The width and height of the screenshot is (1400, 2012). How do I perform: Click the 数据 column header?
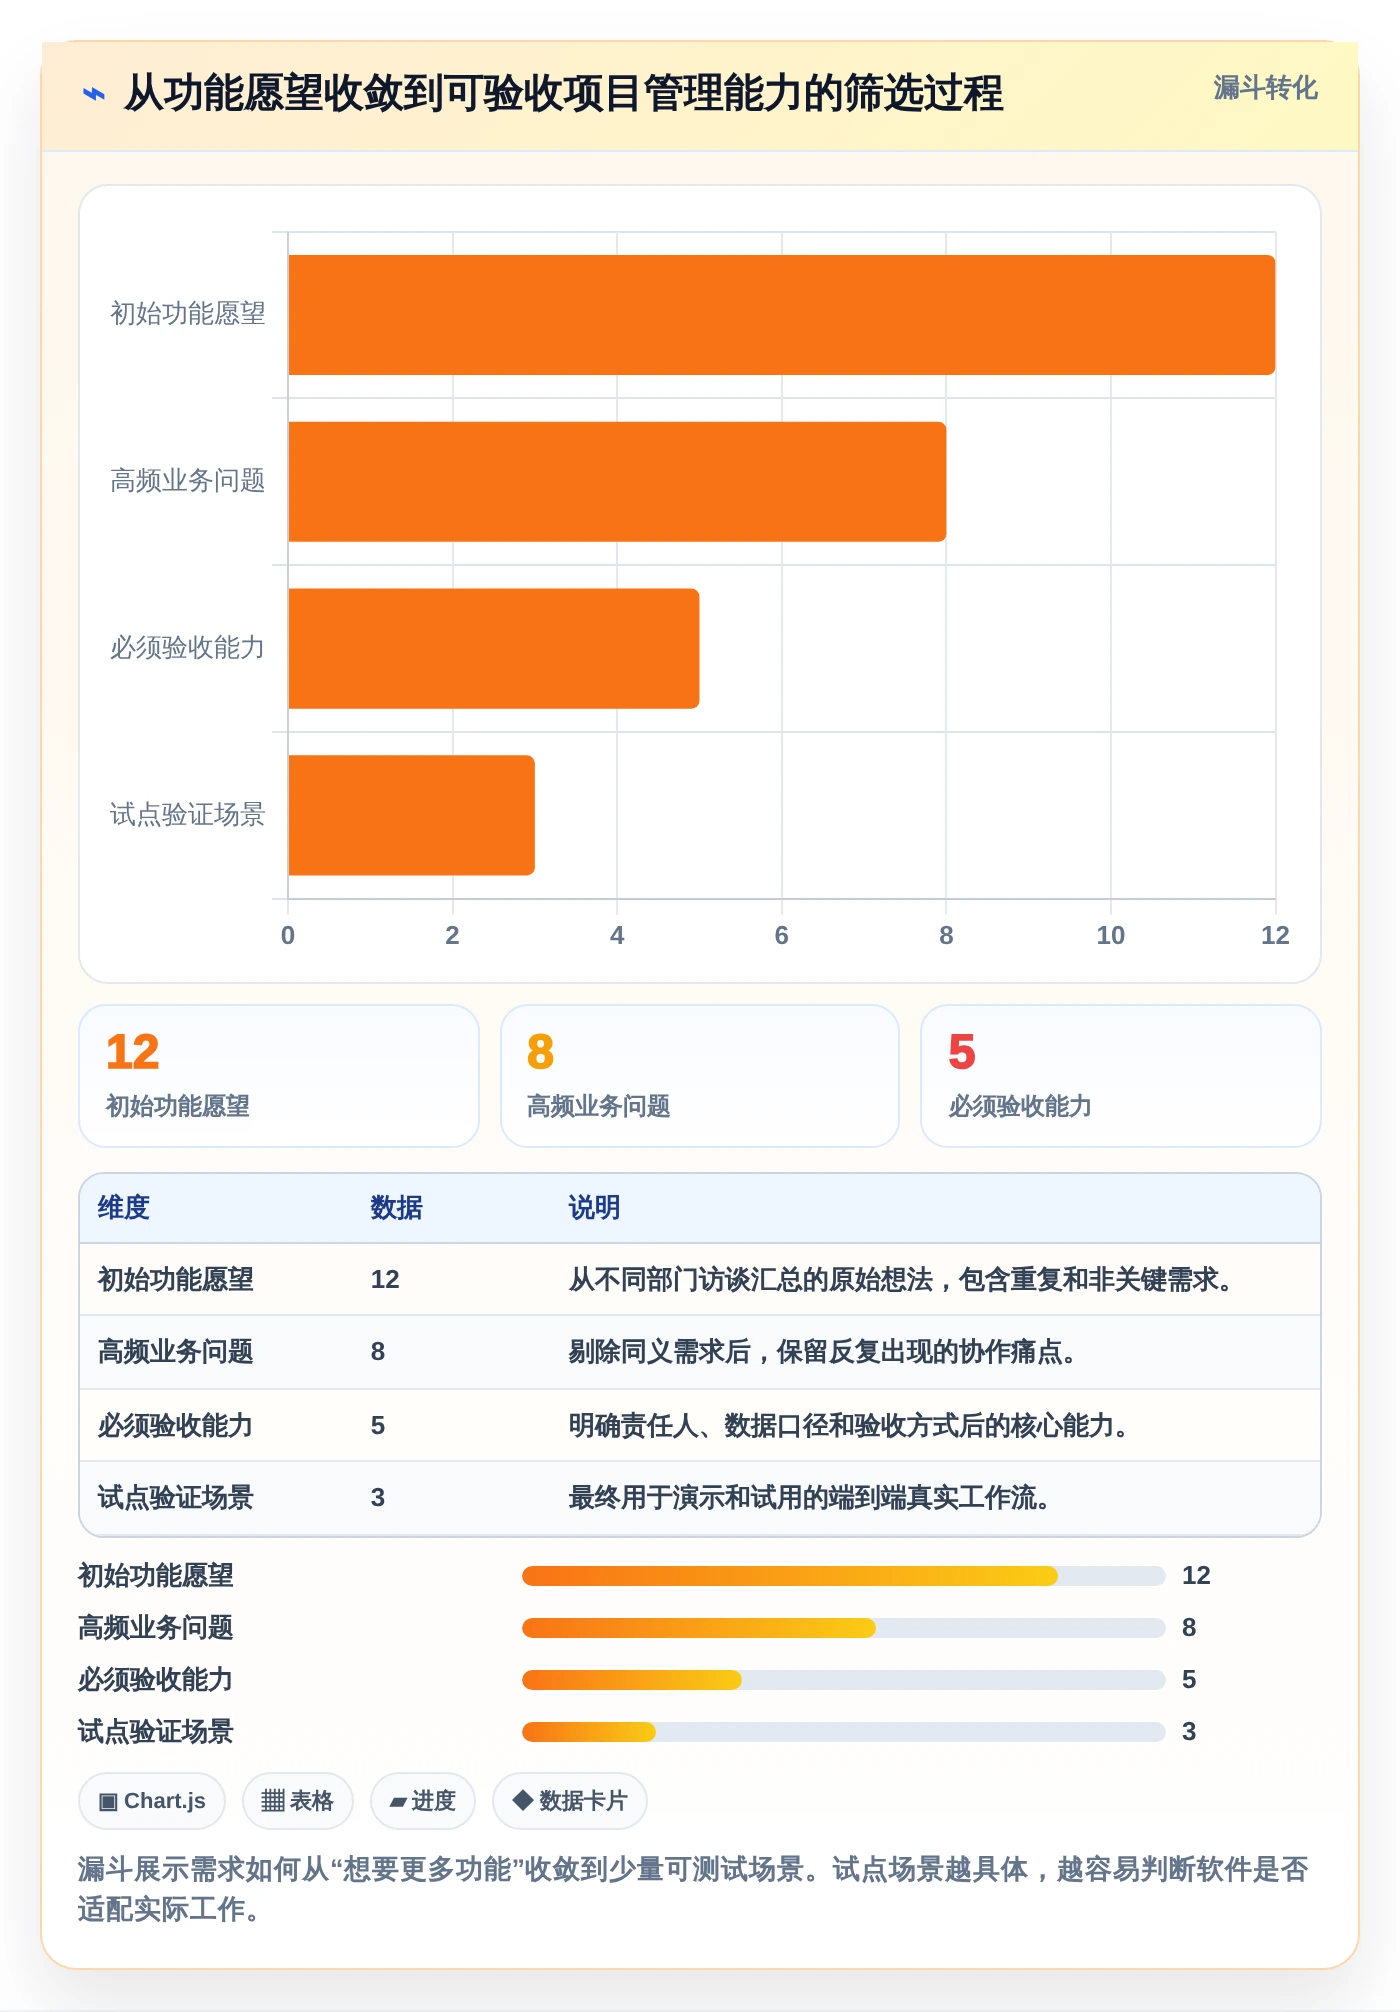coord(396,1208)
